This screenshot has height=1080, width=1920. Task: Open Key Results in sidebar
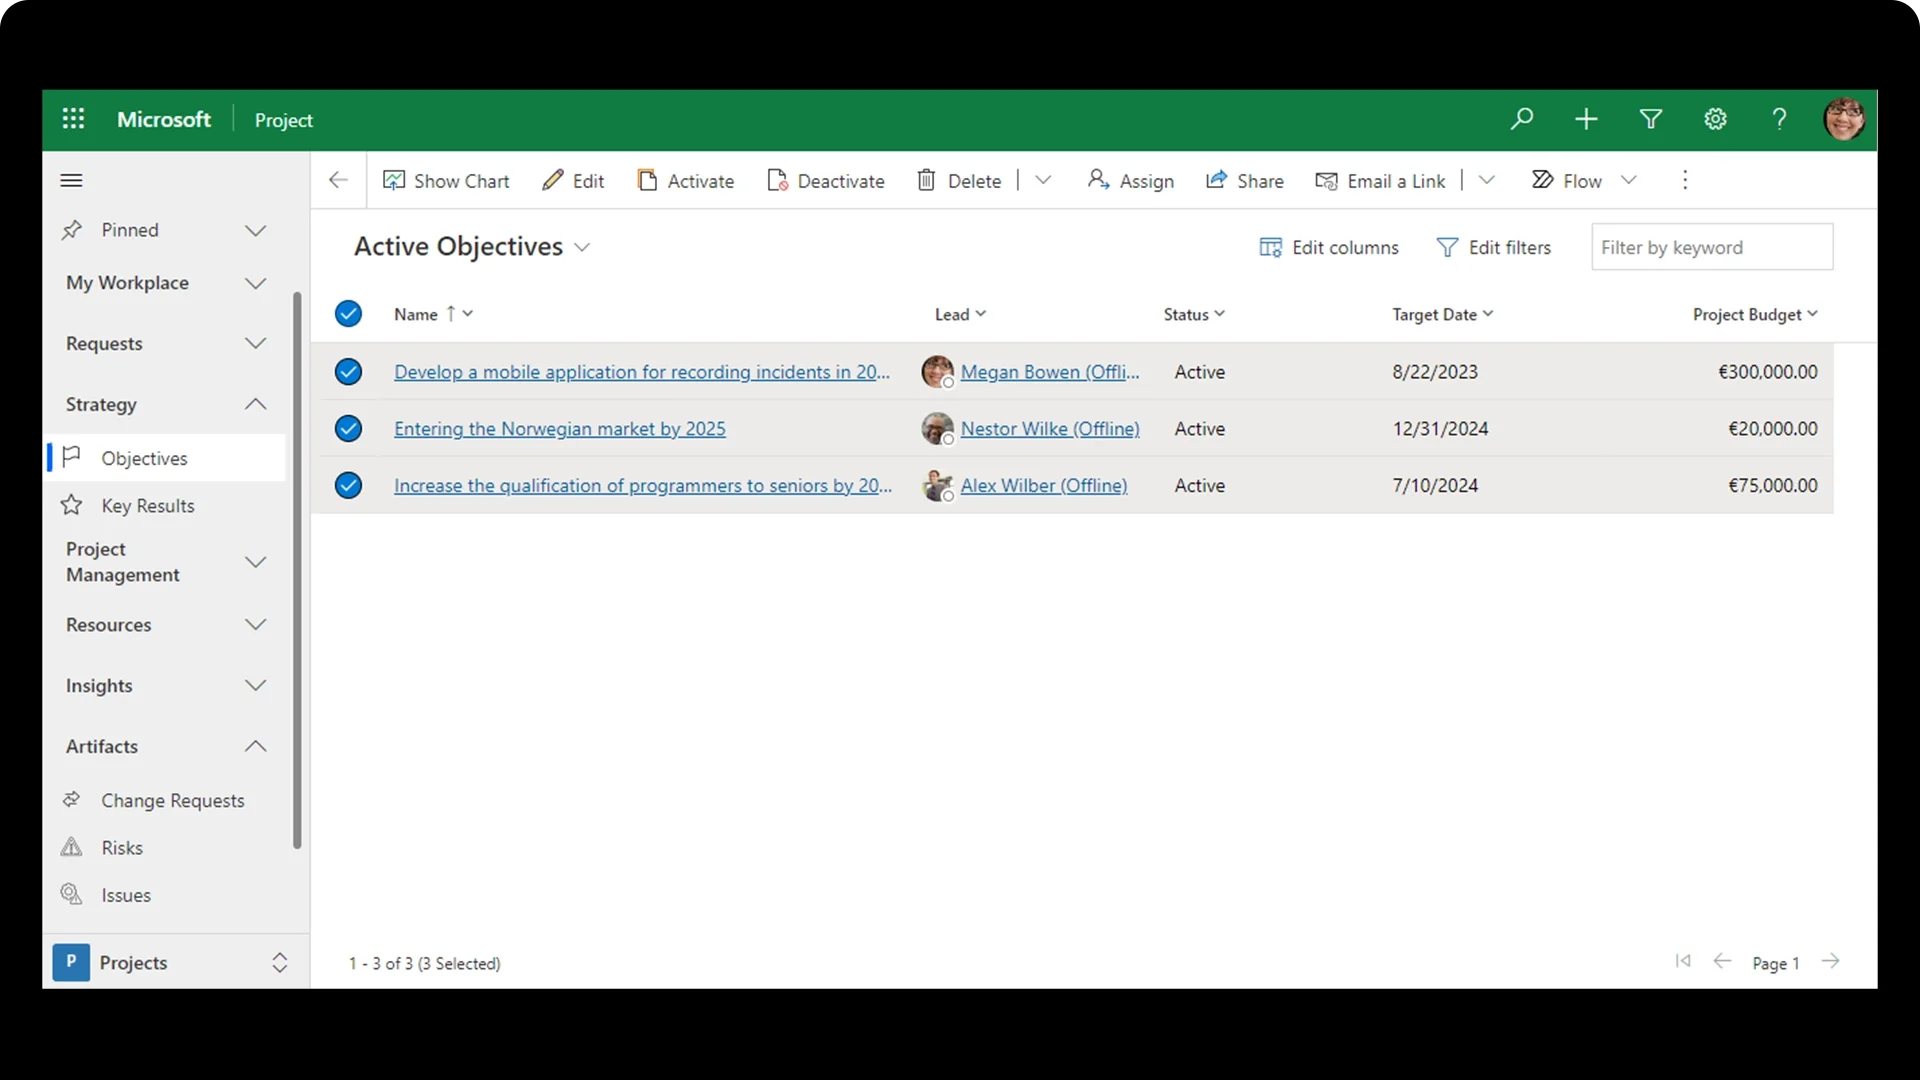coord(147,506)
